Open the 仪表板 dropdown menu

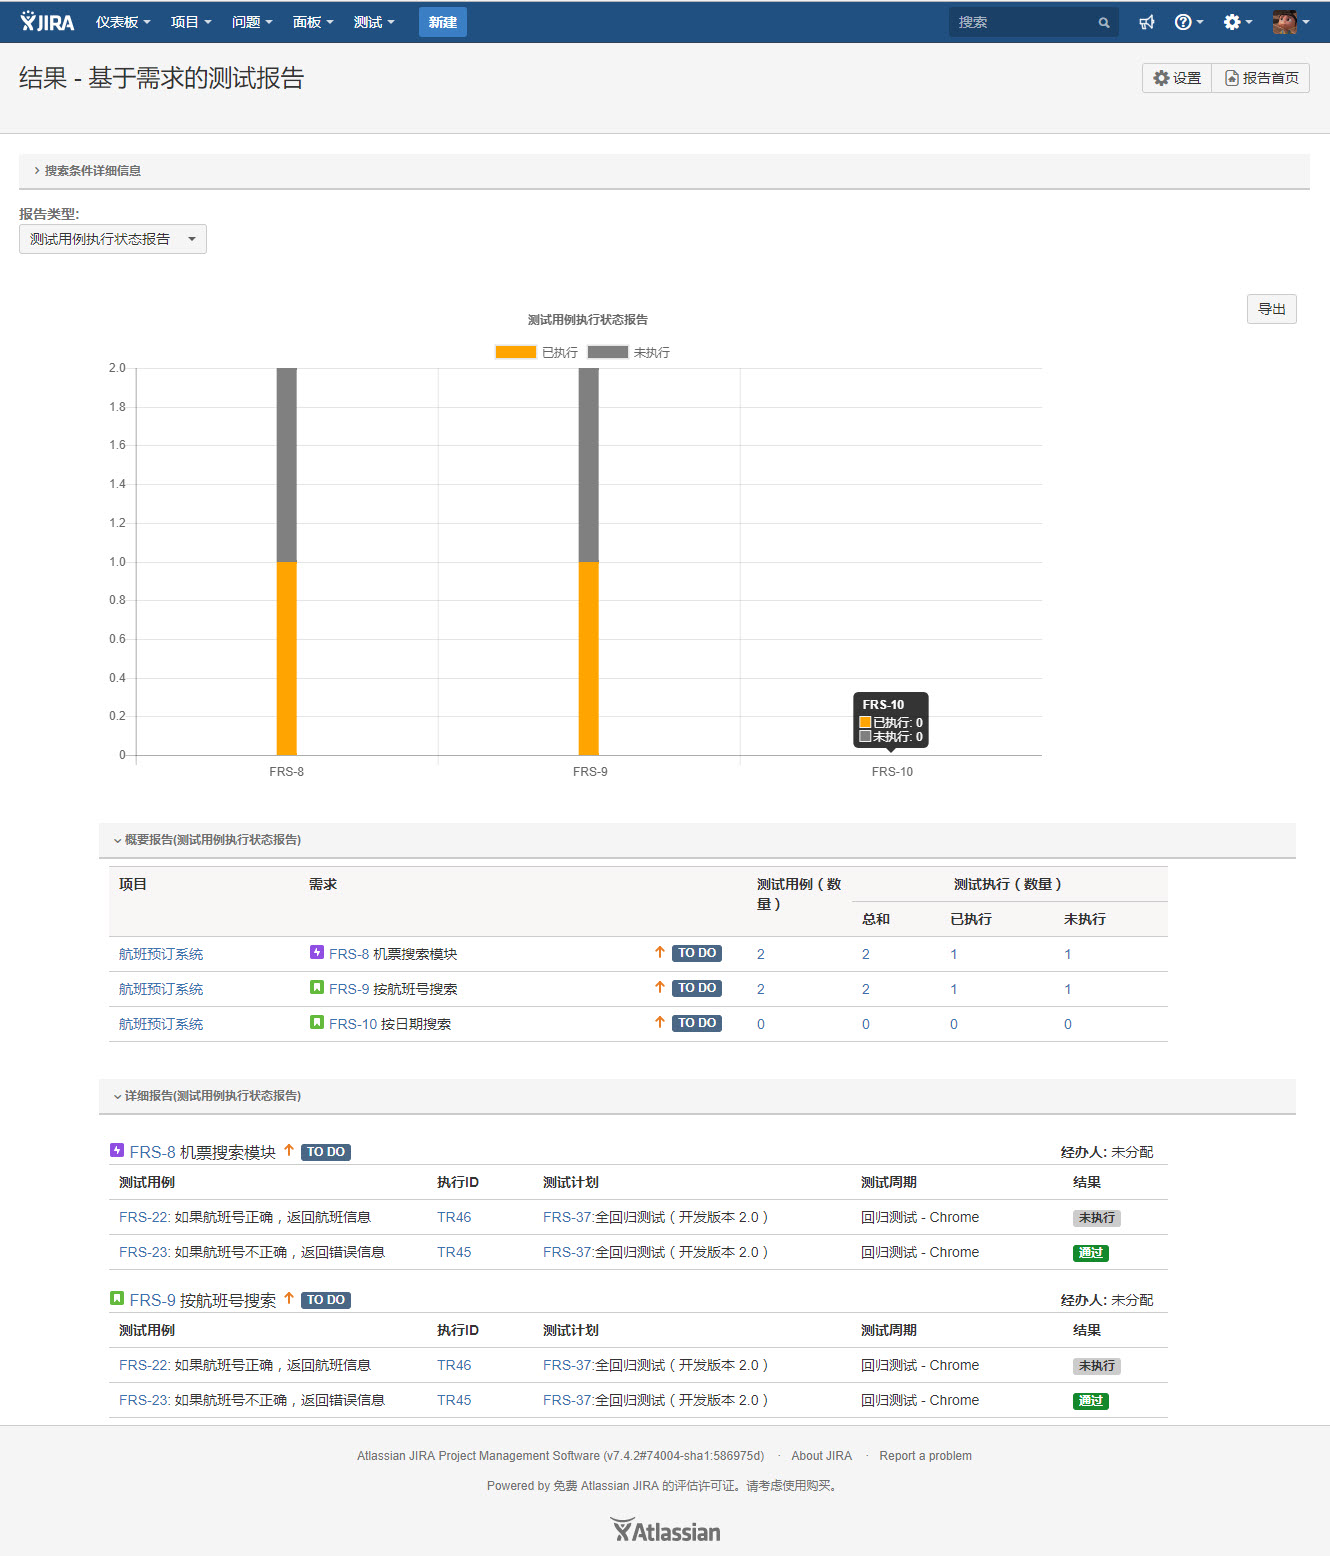tap(123, 22)
